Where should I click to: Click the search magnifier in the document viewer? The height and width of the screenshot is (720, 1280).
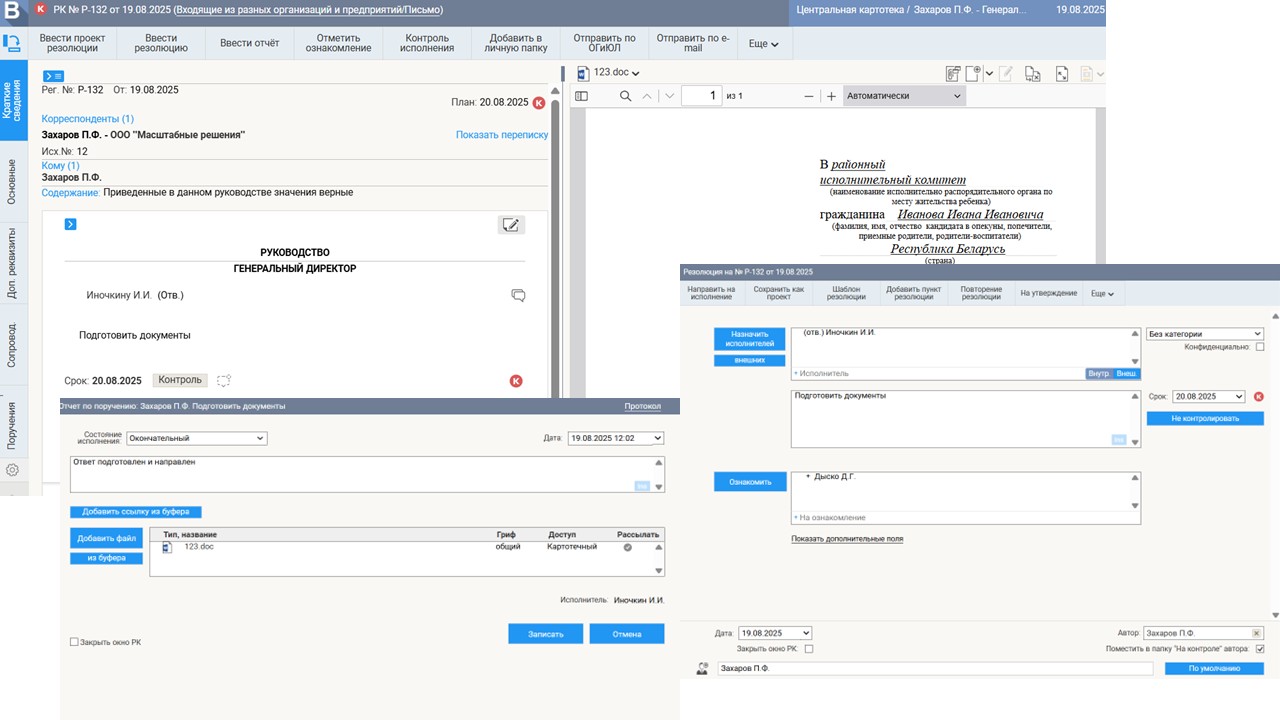coord(625,96)
